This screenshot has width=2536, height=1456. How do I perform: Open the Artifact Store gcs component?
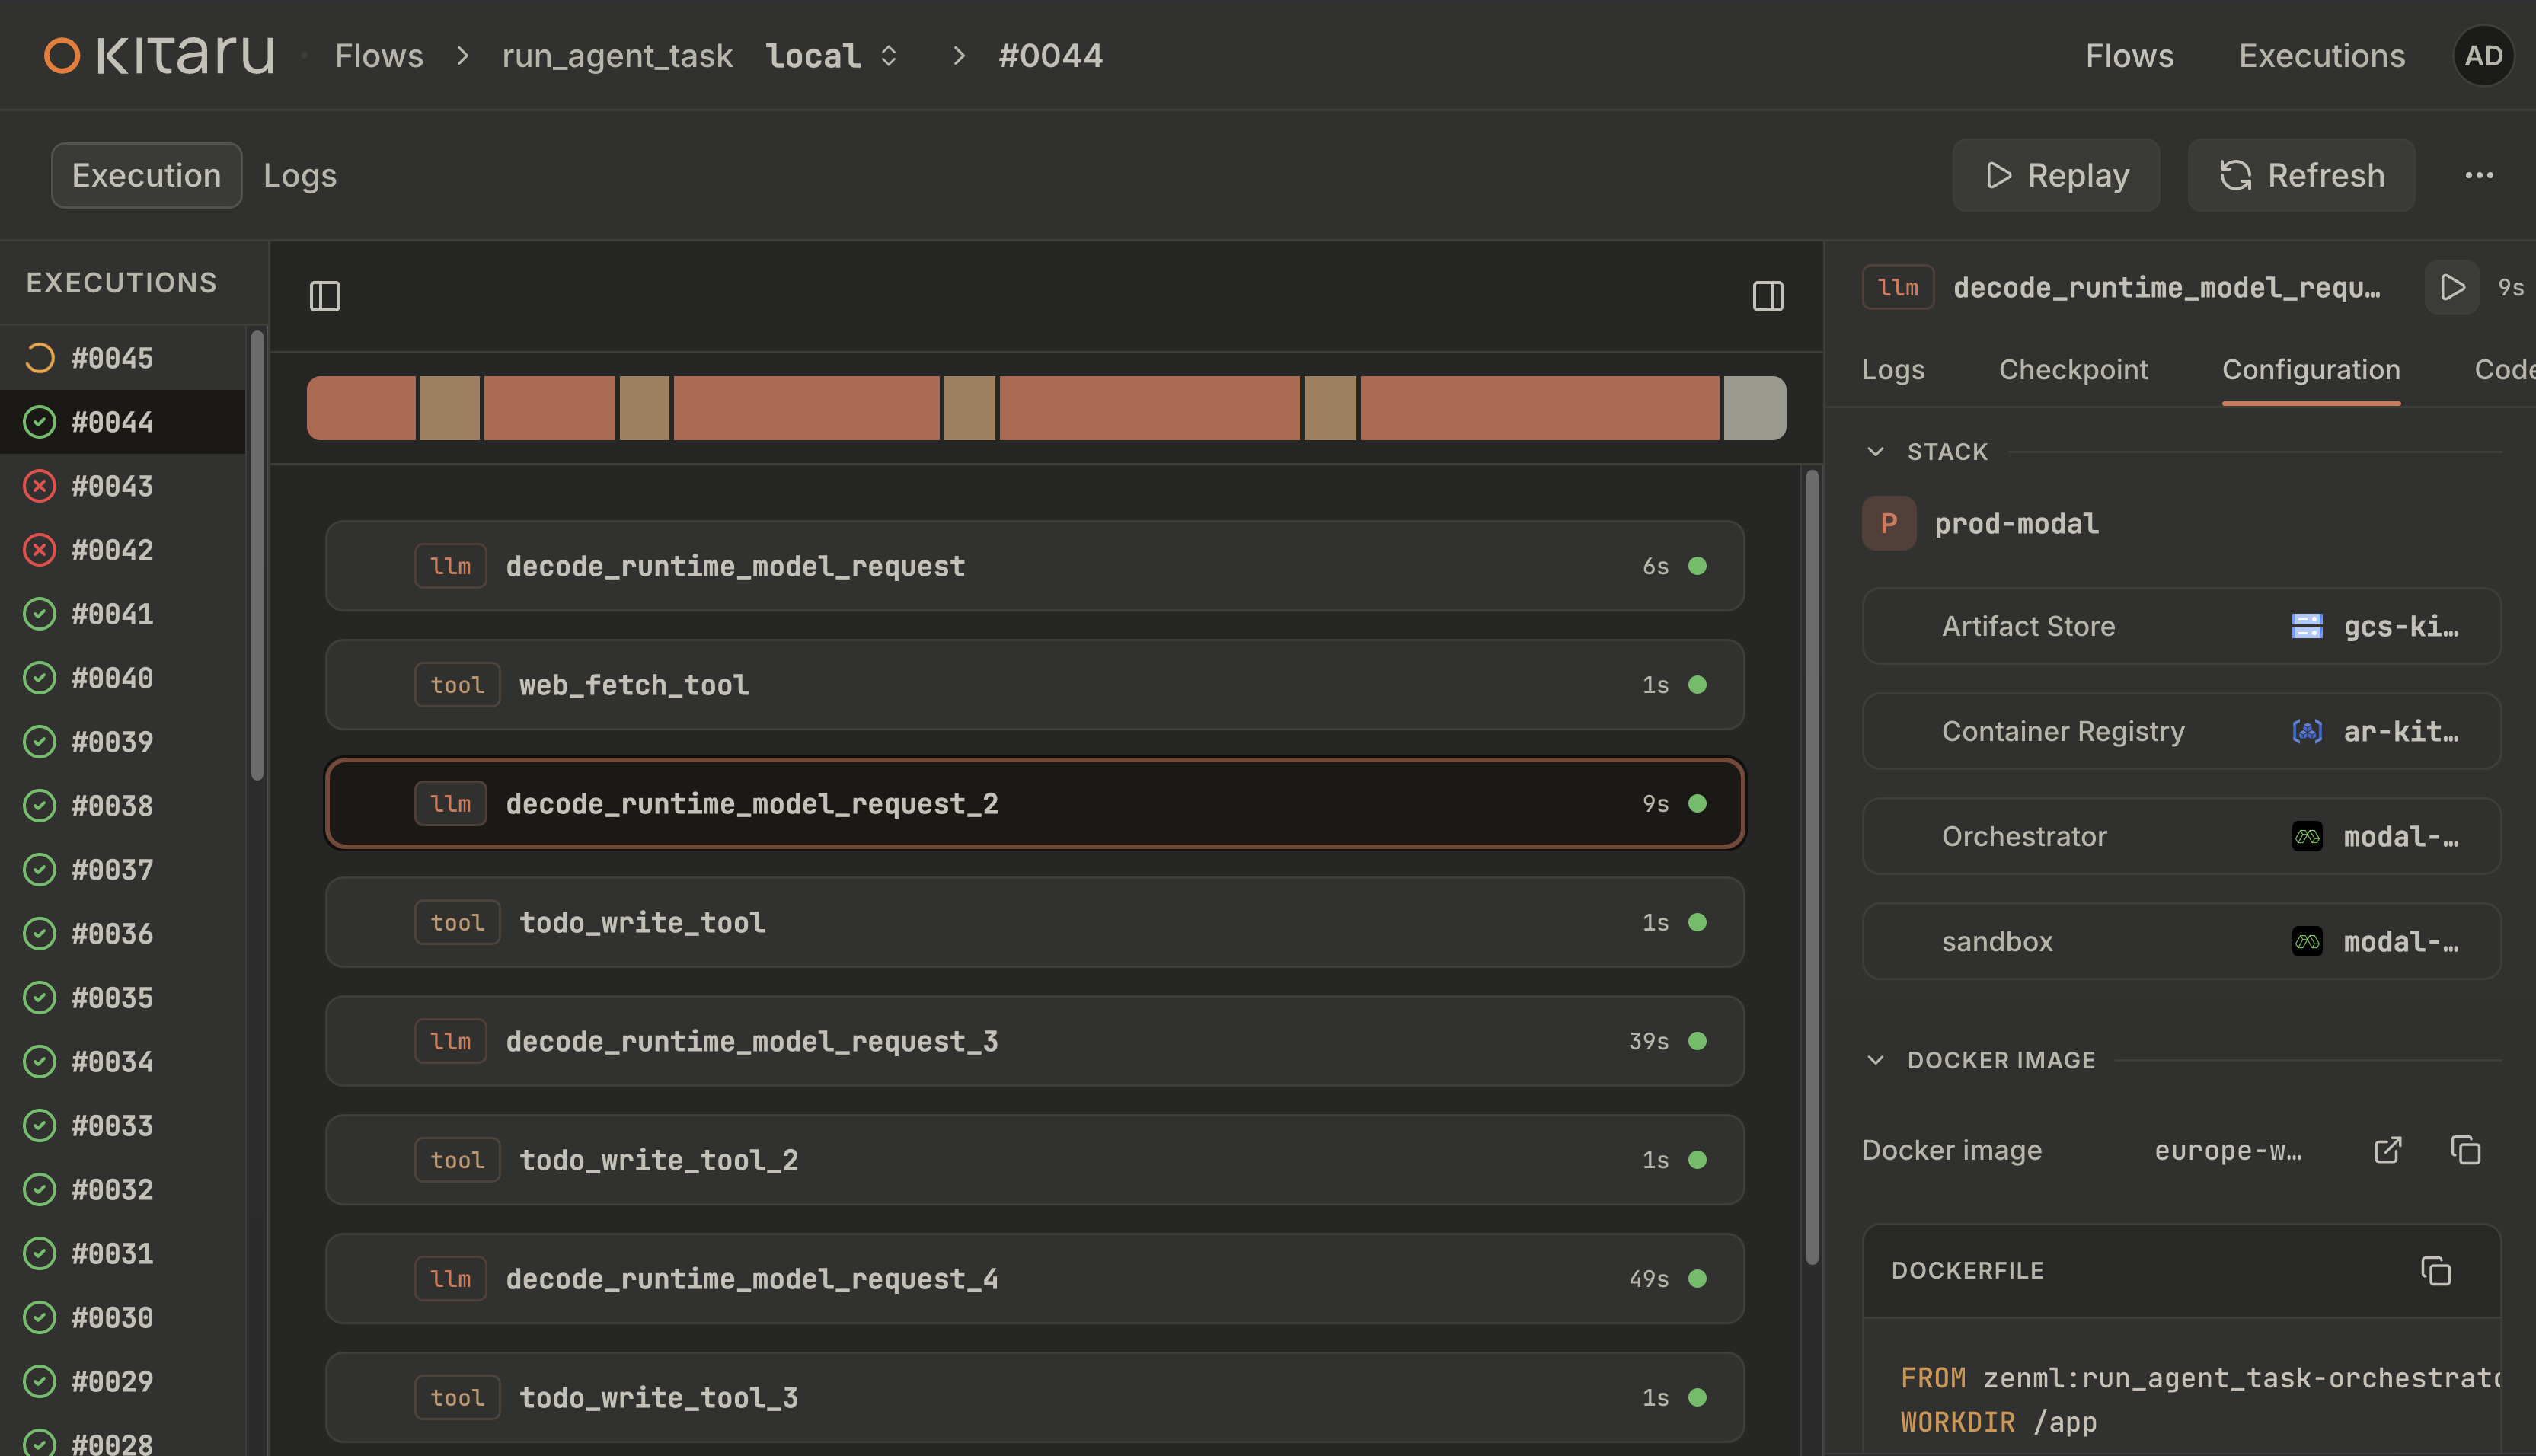click(2181, 626)
